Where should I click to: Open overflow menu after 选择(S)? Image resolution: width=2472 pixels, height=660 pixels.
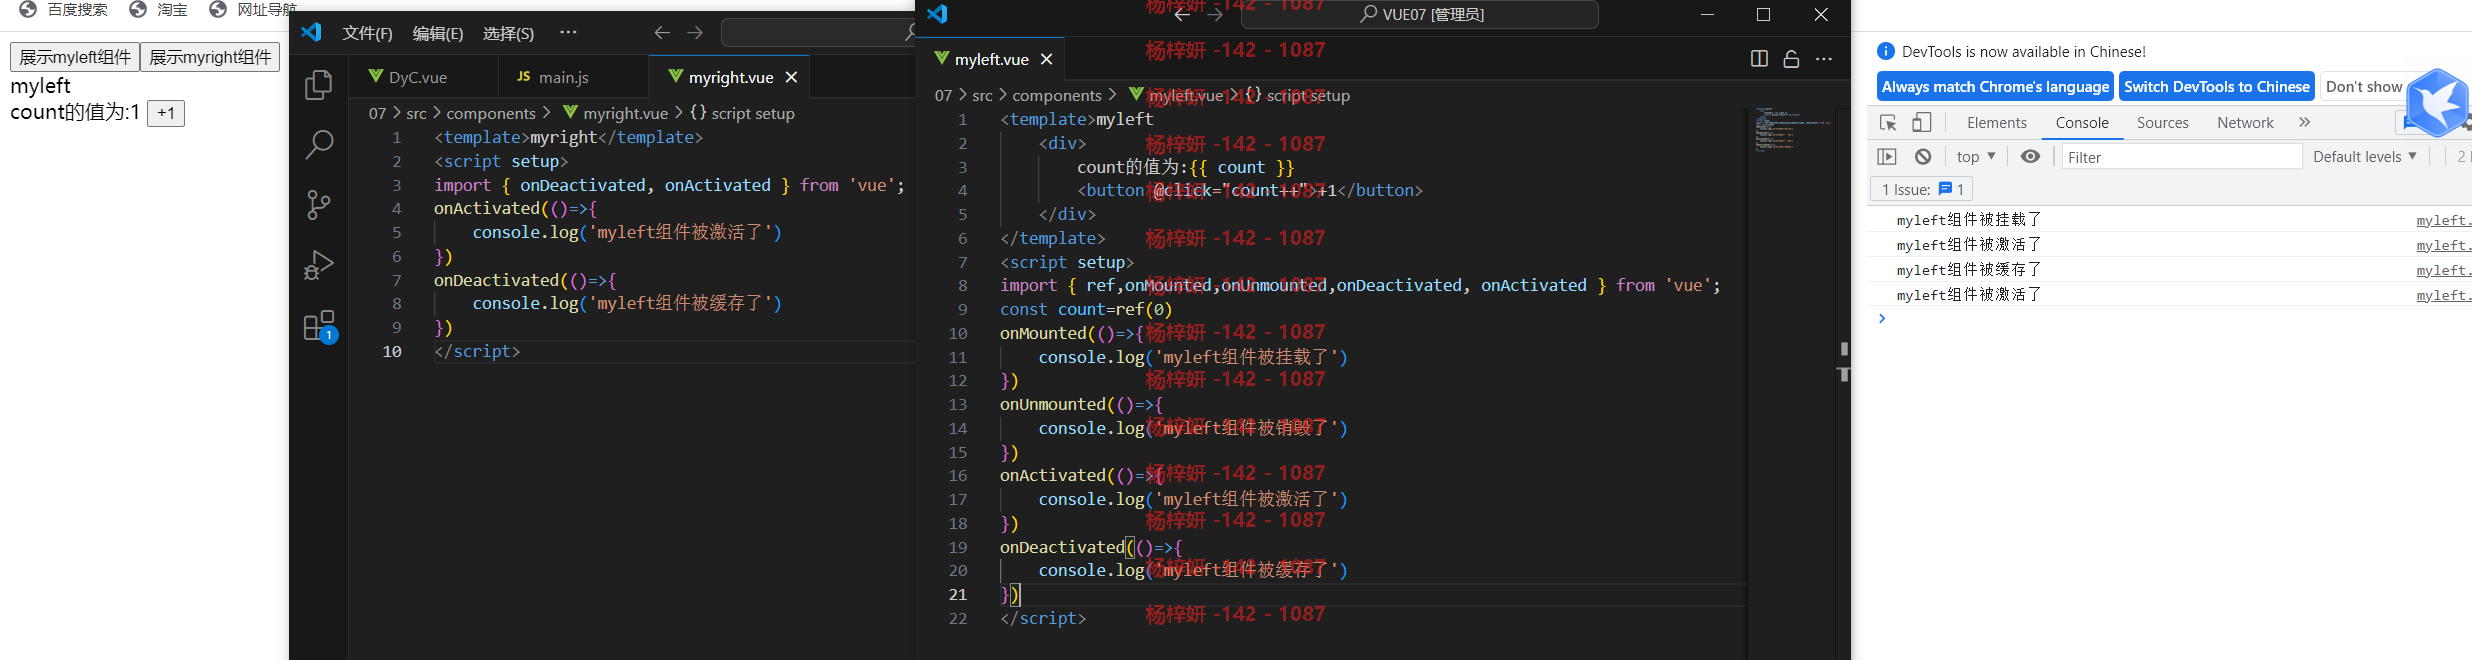pyautogui.click(x=568, y=32)
